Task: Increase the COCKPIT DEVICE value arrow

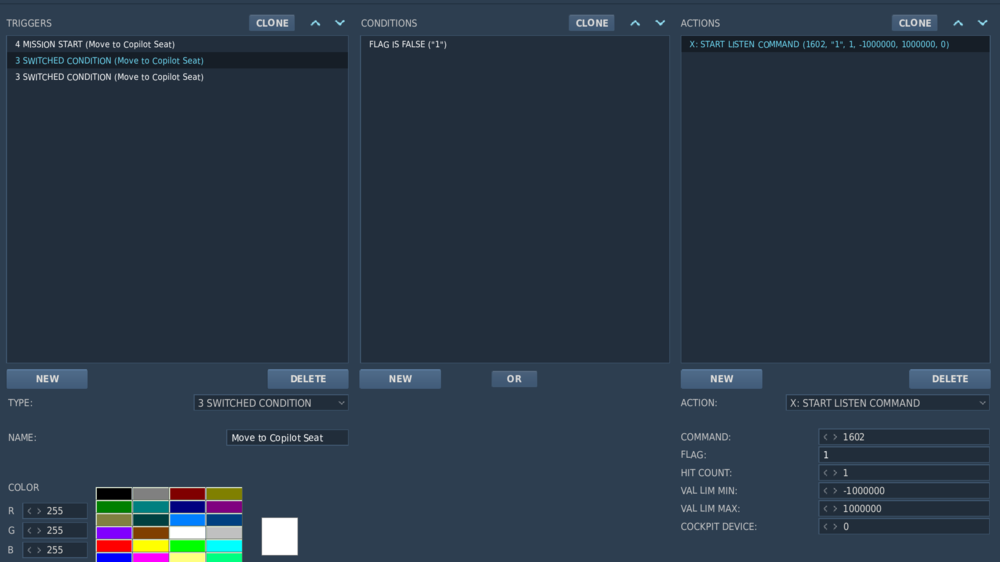Action: click(x=835, y=526)
